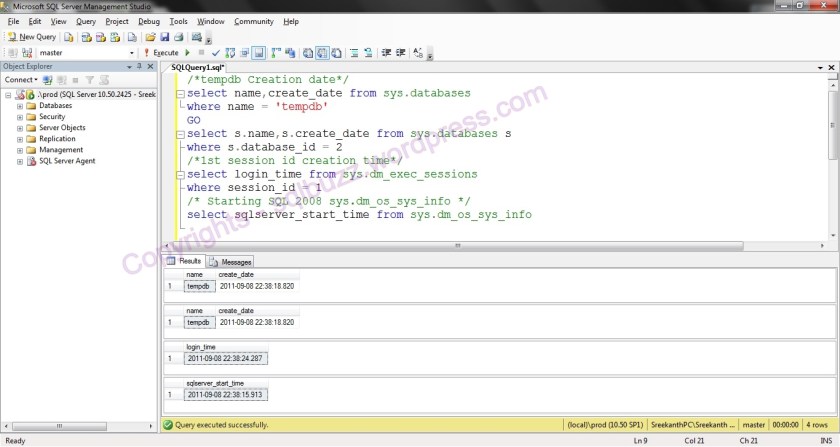Open the Query menu
The height and width of the screenshot is (447, 840).
[x=86, y=21]
